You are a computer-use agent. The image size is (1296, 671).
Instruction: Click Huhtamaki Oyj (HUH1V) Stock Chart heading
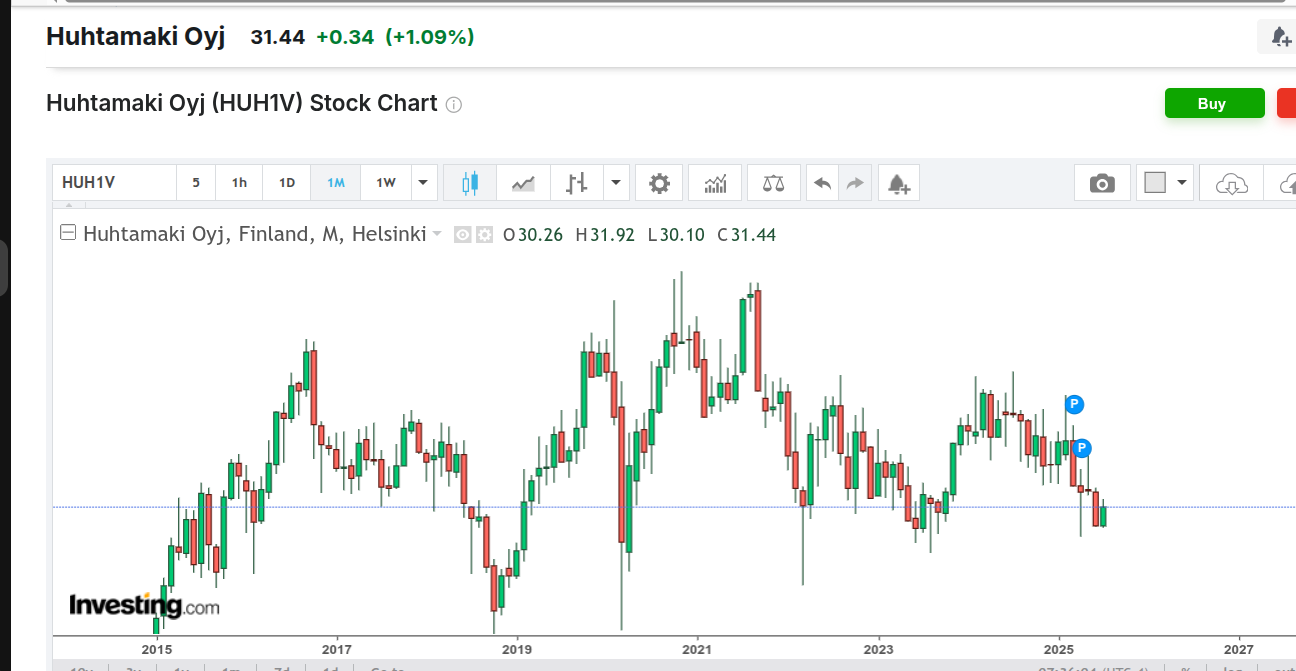pyautogui.click(x=242, y=103)
